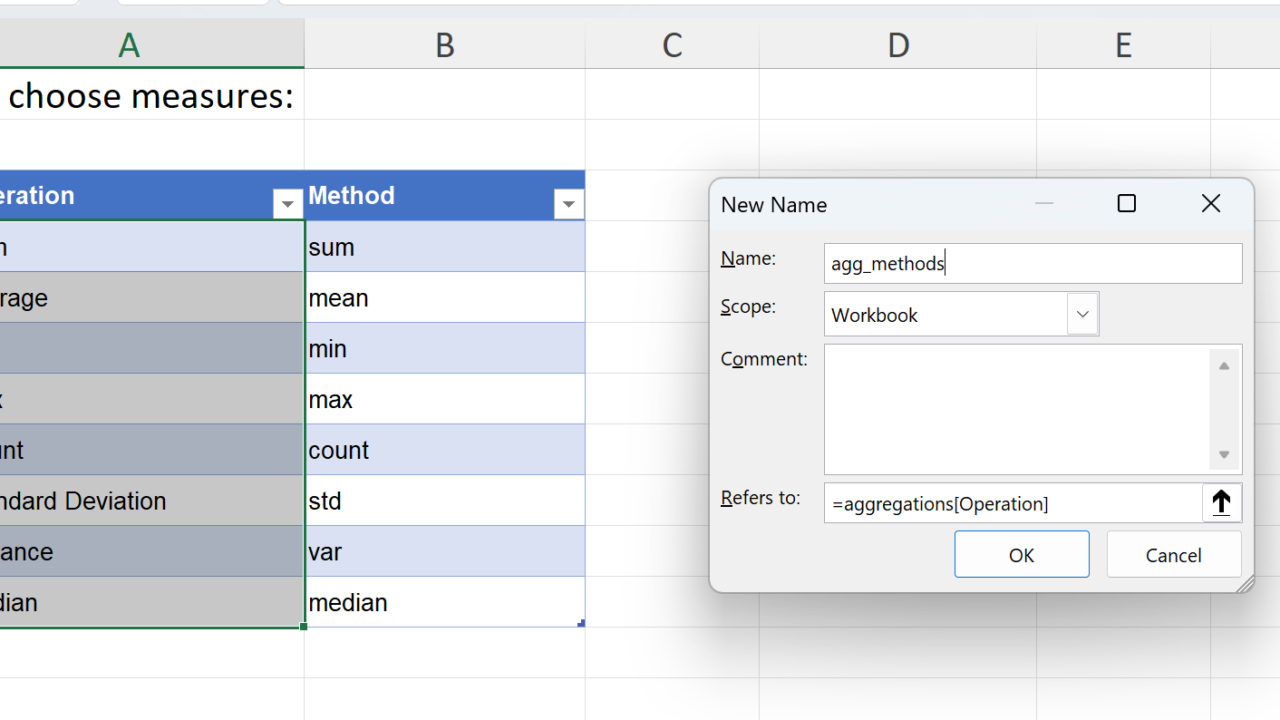Select the cell containing median
The width and height of the screenshot is (1280, 720).
tap(444, 602)
